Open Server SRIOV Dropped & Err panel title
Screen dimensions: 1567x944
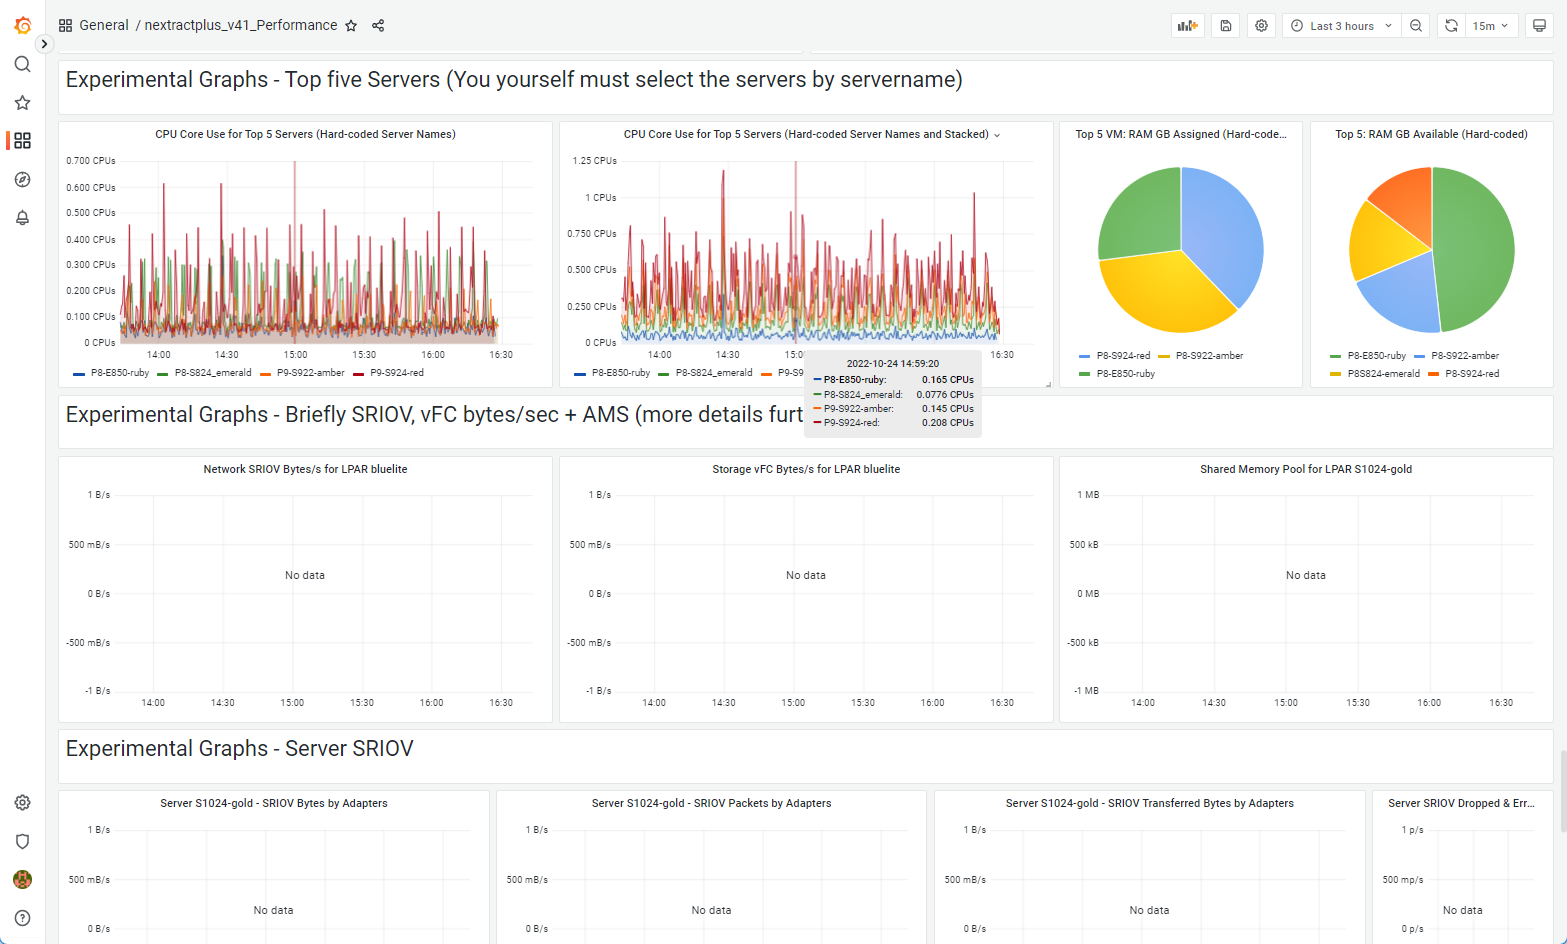point(1461,803)
